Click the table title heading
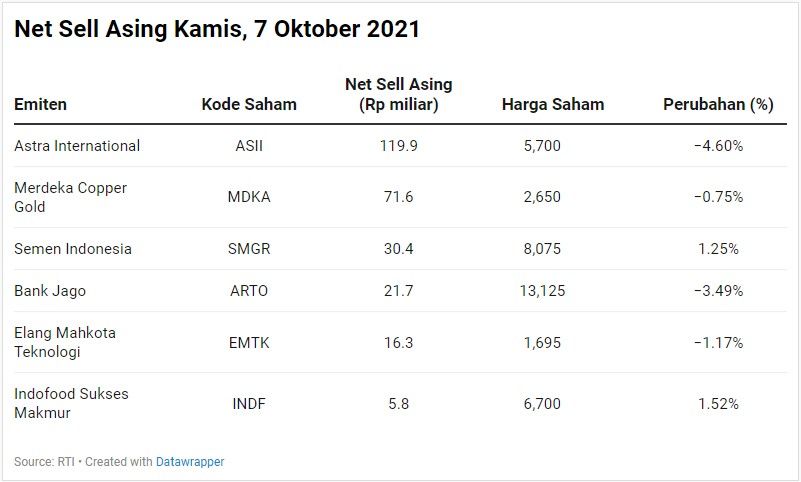The image size is (801, 482). pyautogui.click(x=217, y=30)
